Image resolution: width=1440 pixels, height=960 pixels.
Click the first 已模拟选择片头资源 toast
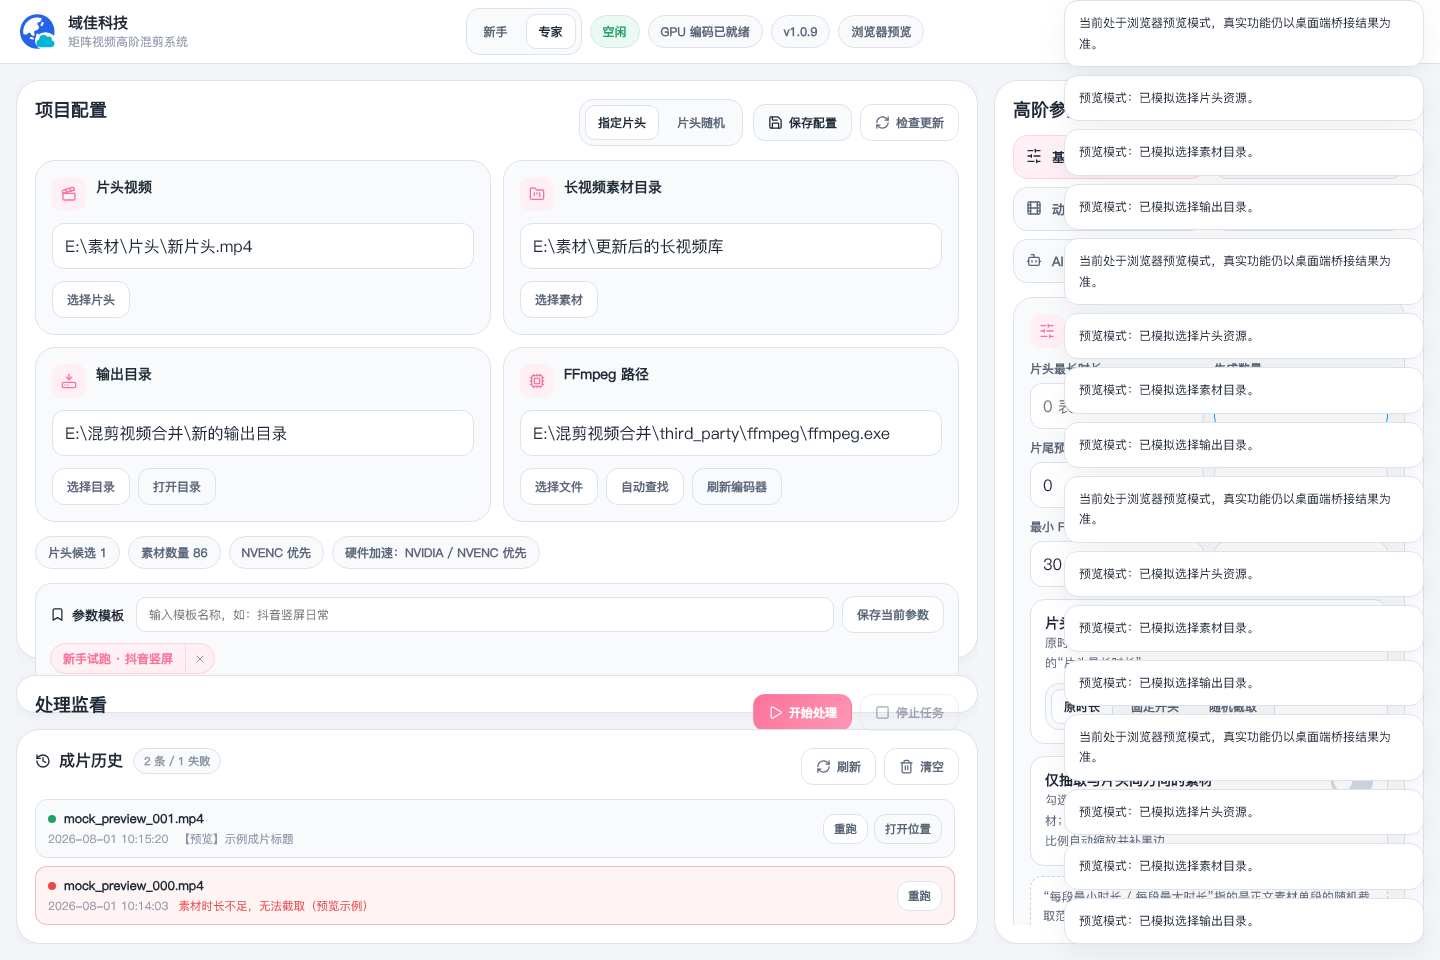pos(1244,98)
